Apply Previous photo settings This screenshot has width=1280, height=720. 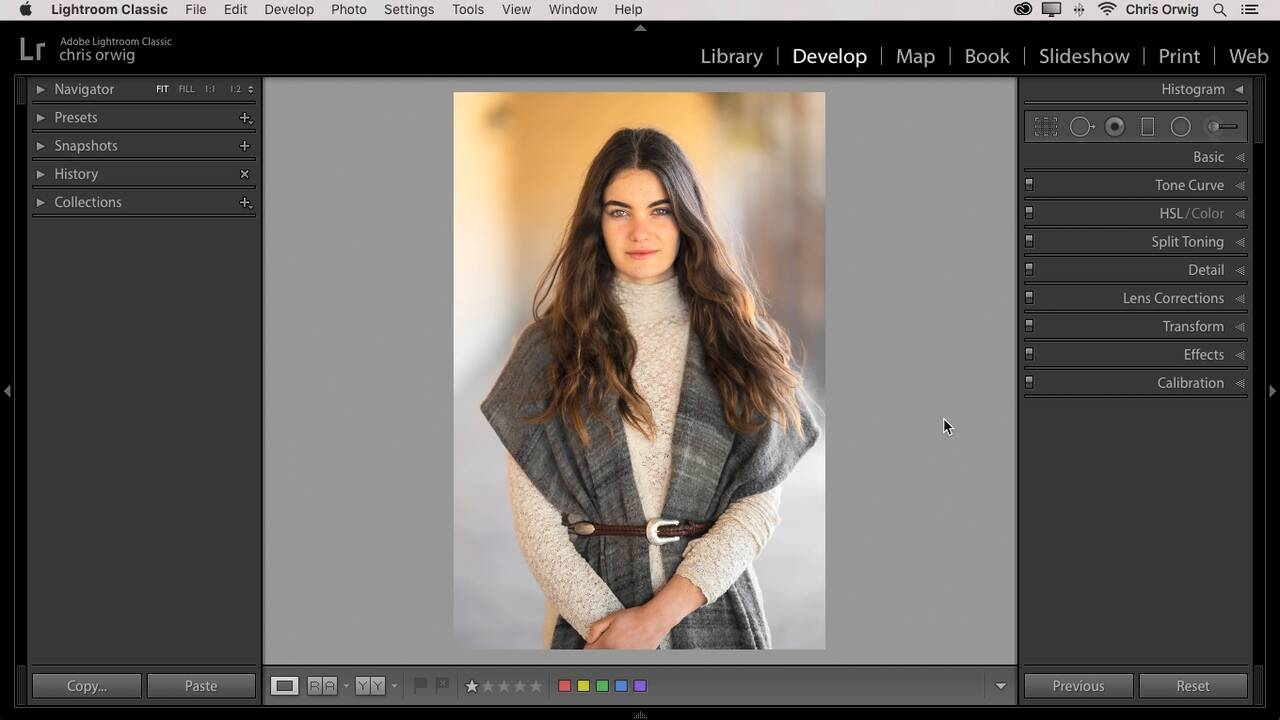click(1078, 686)
